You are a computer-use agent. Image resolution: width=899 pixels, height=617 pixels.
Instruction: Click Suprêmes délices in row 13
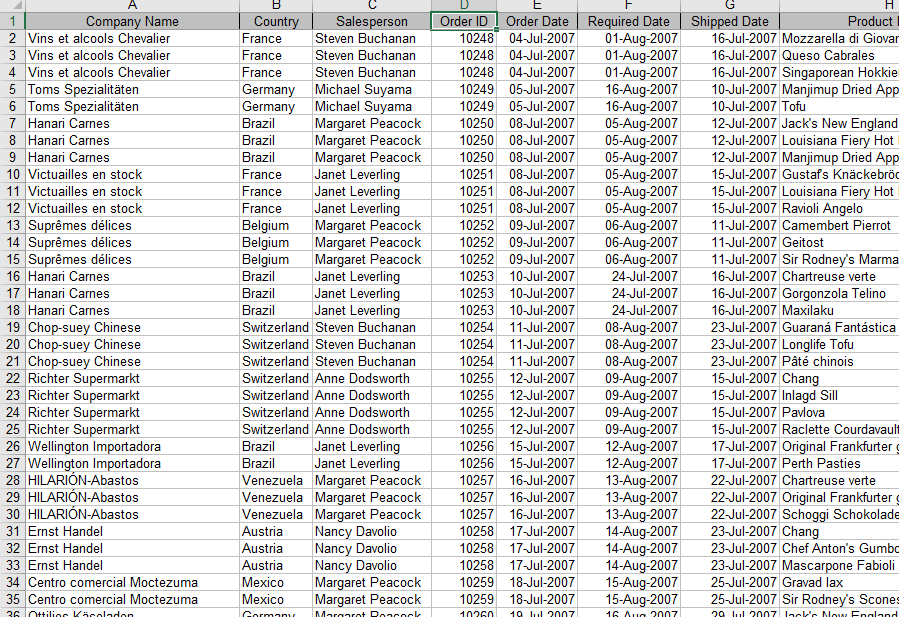click(x=132, y=225)
